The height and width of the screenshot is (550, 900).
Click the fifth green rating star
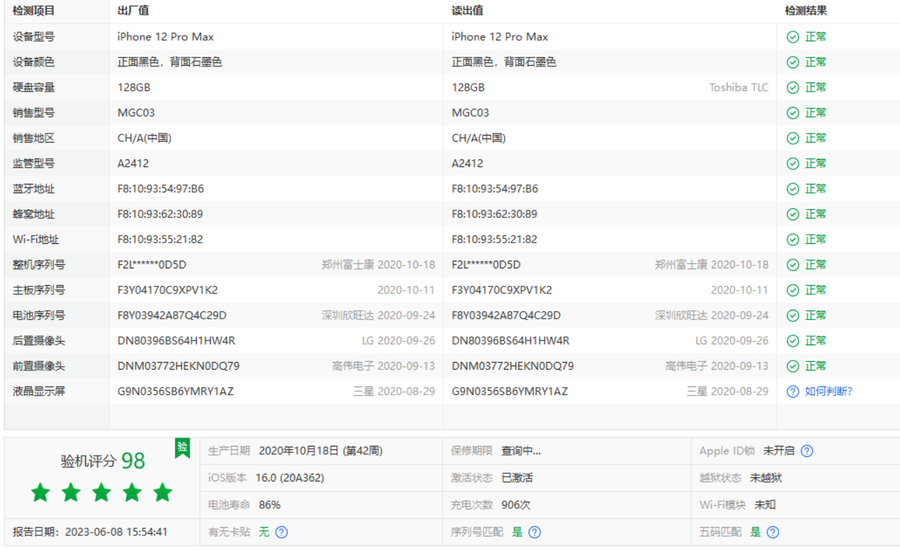click(x=162, y=492)
